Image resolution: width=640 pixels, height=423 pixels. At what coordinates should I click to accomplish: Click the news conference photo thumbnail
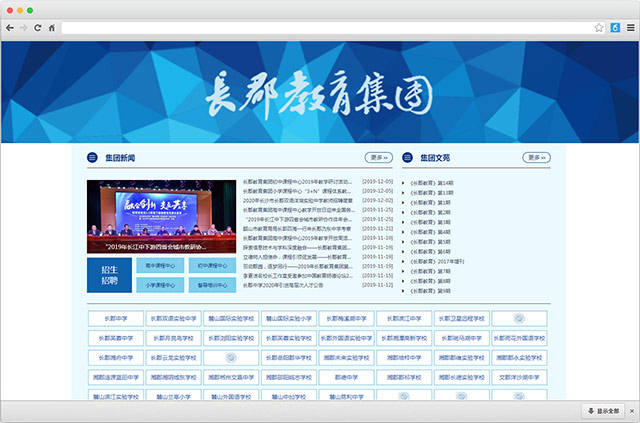(x=162, y=216)
